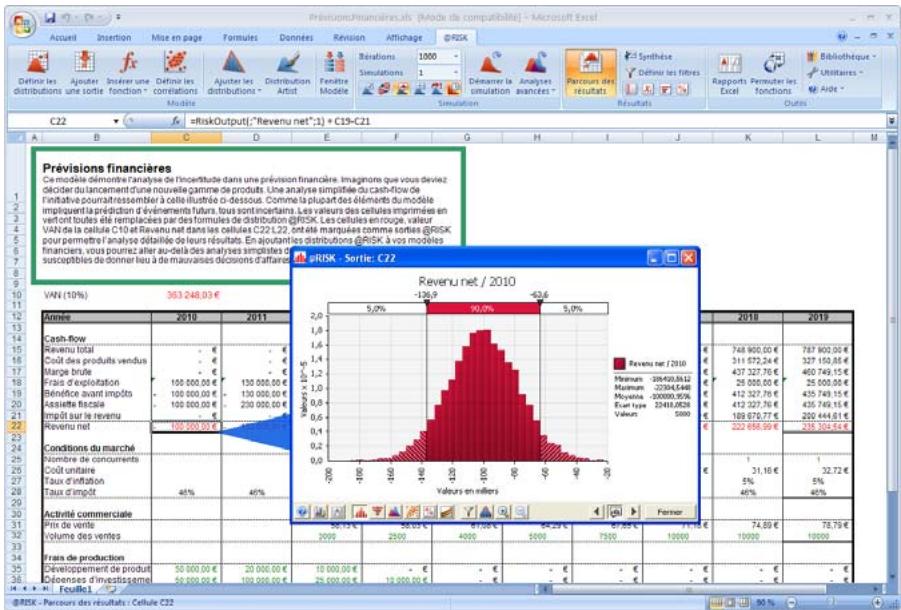Click the zoom-in magnifier in graph toolbar
Screen dimensions: 901x610
point(503,510)
